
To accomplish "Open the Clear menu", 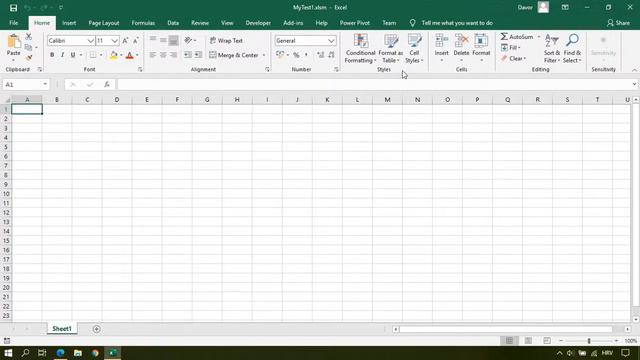I will pos(513,59).
